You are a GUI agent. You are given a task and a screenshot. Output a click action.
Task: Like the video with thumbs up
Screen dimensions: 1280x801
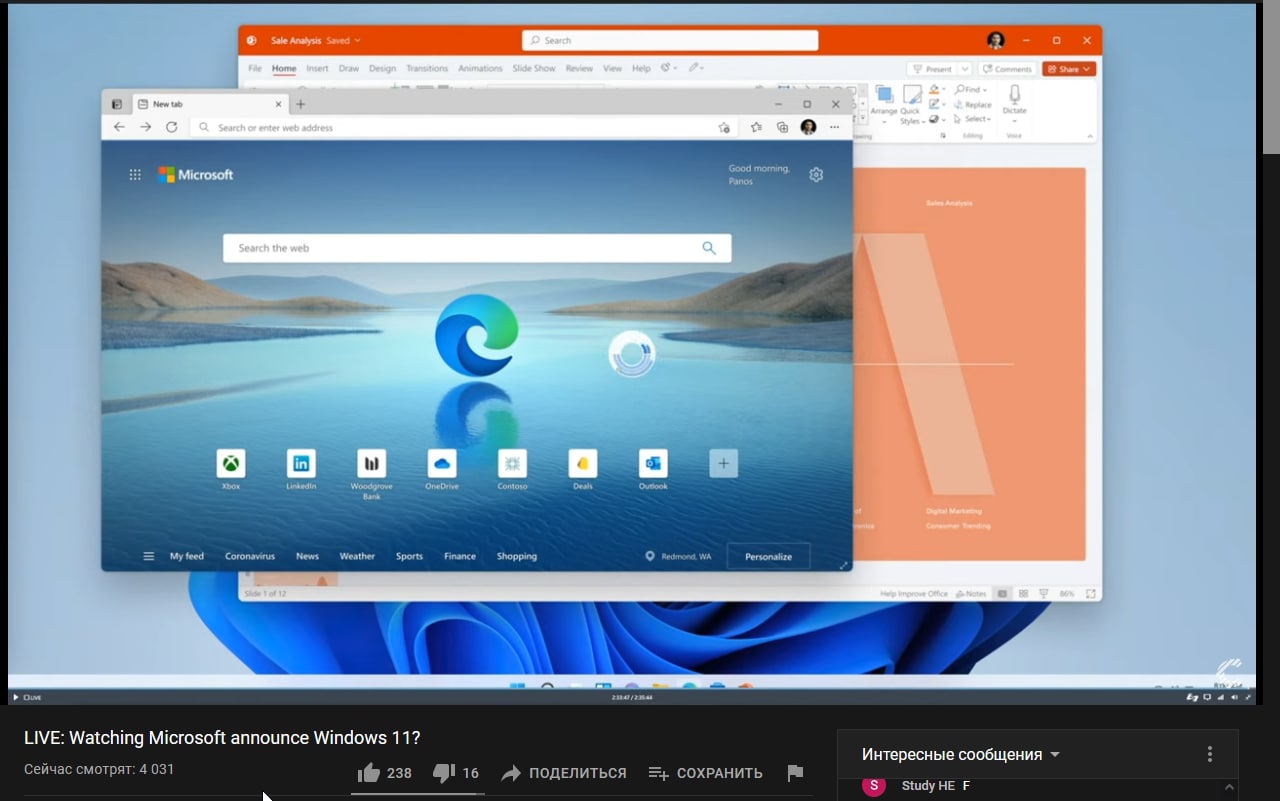[369, 773]
